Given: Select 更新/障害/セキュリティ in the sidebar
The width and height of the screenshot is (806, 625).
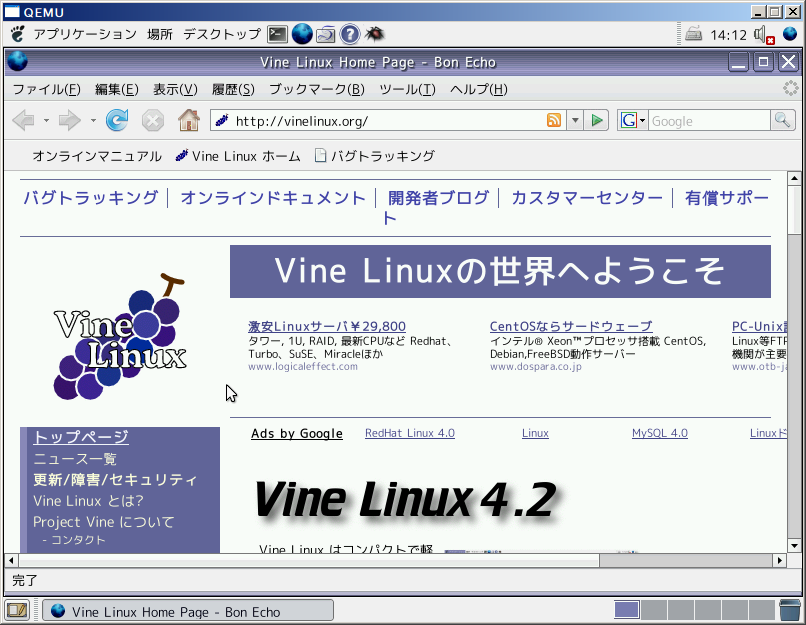Looking at the screenshot, I should click(115, 480).
